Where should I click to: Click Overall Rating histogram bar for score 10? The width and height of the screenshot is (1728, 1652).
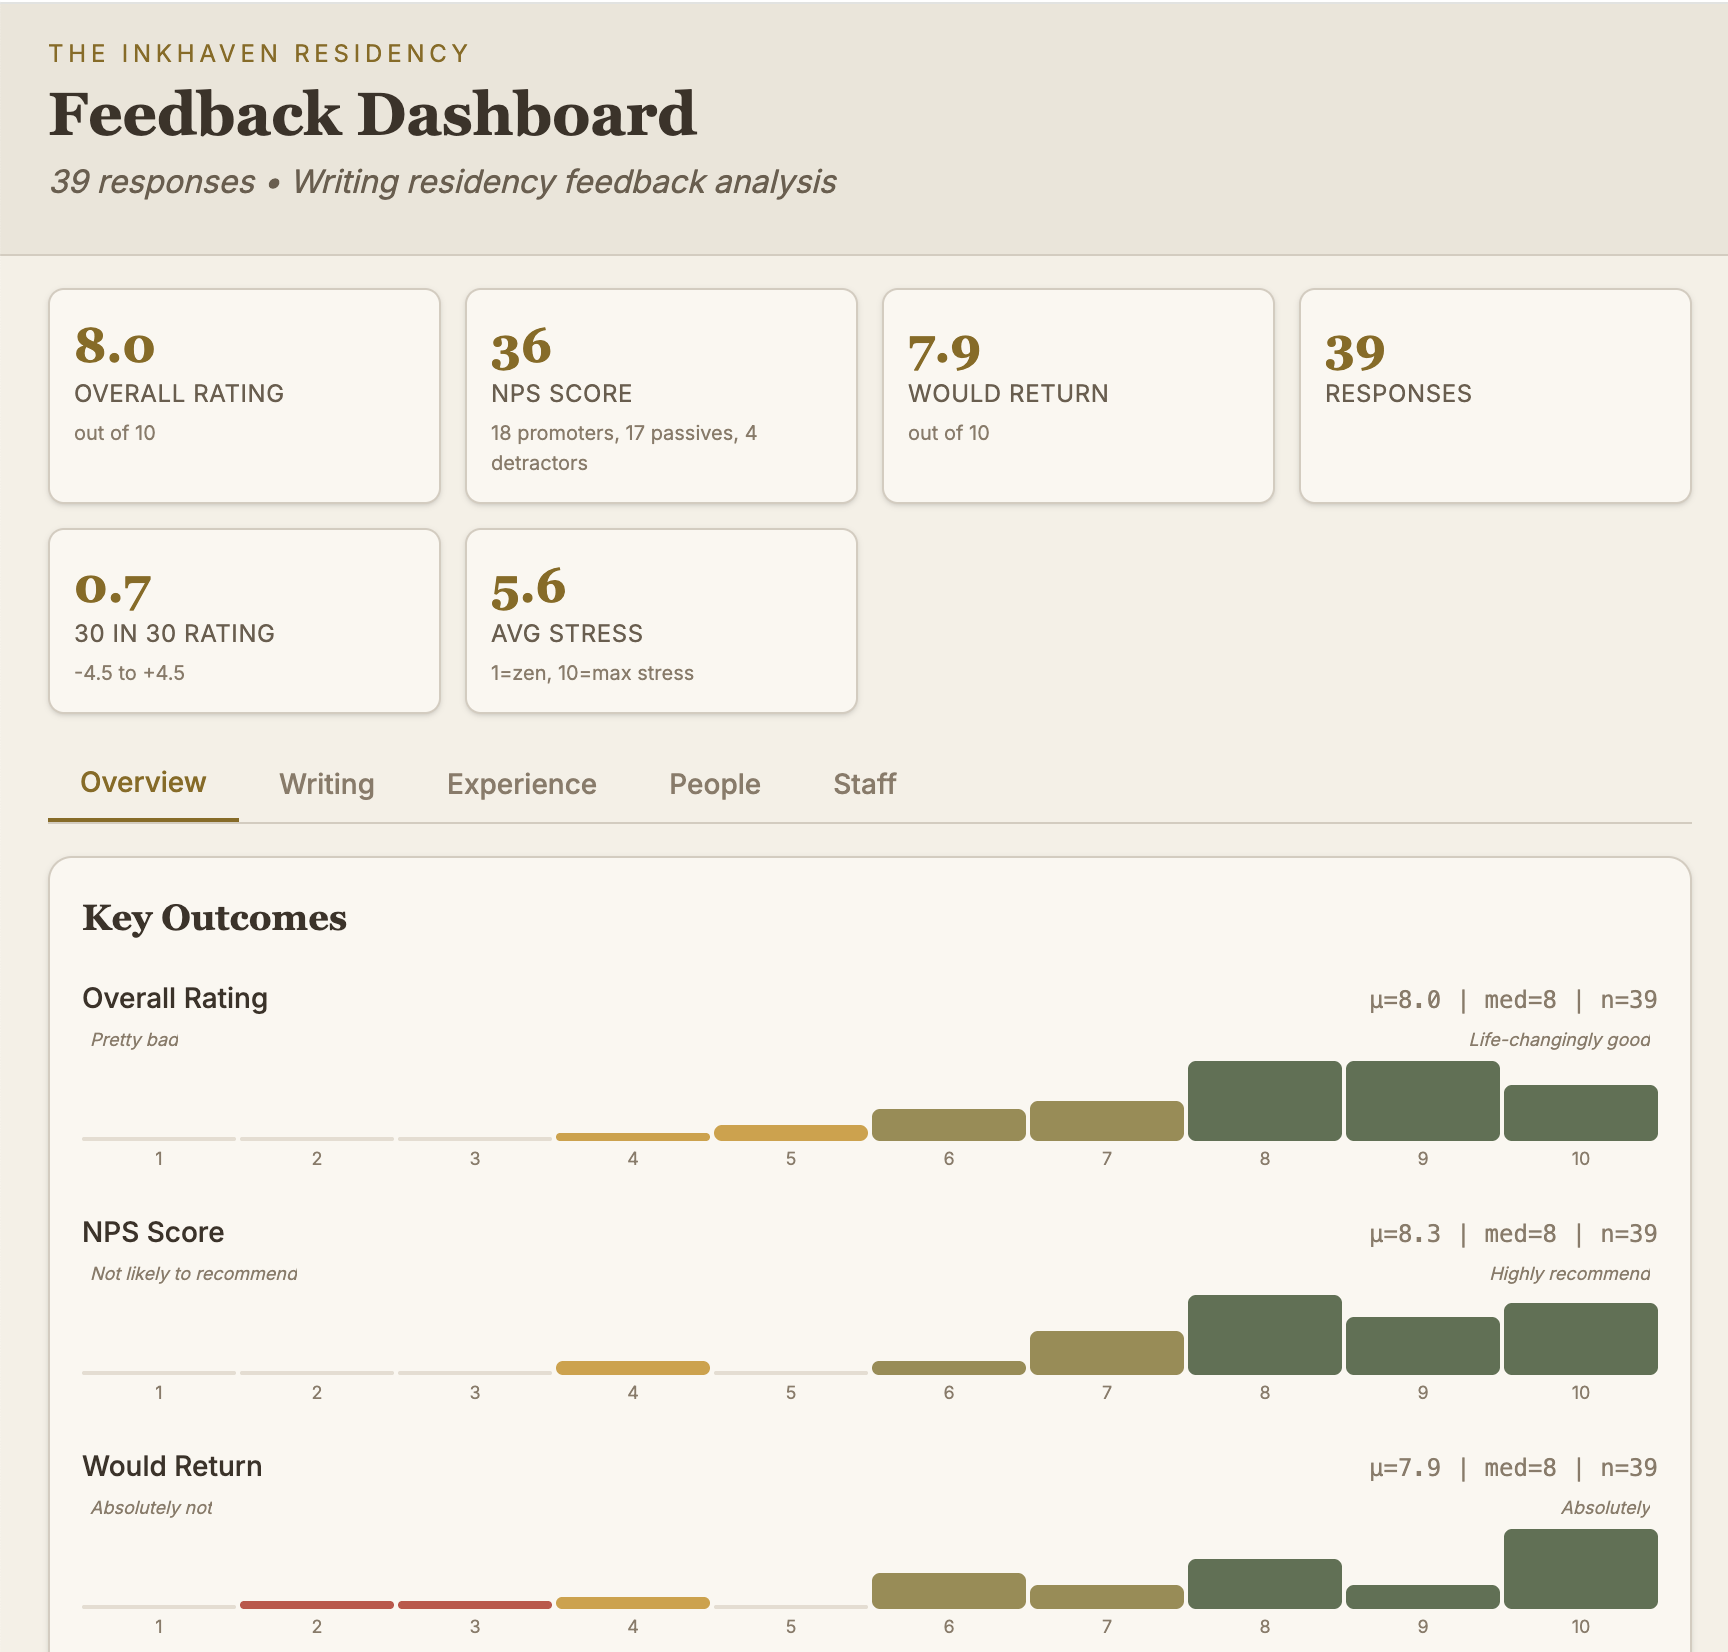click(1580, 1113)
